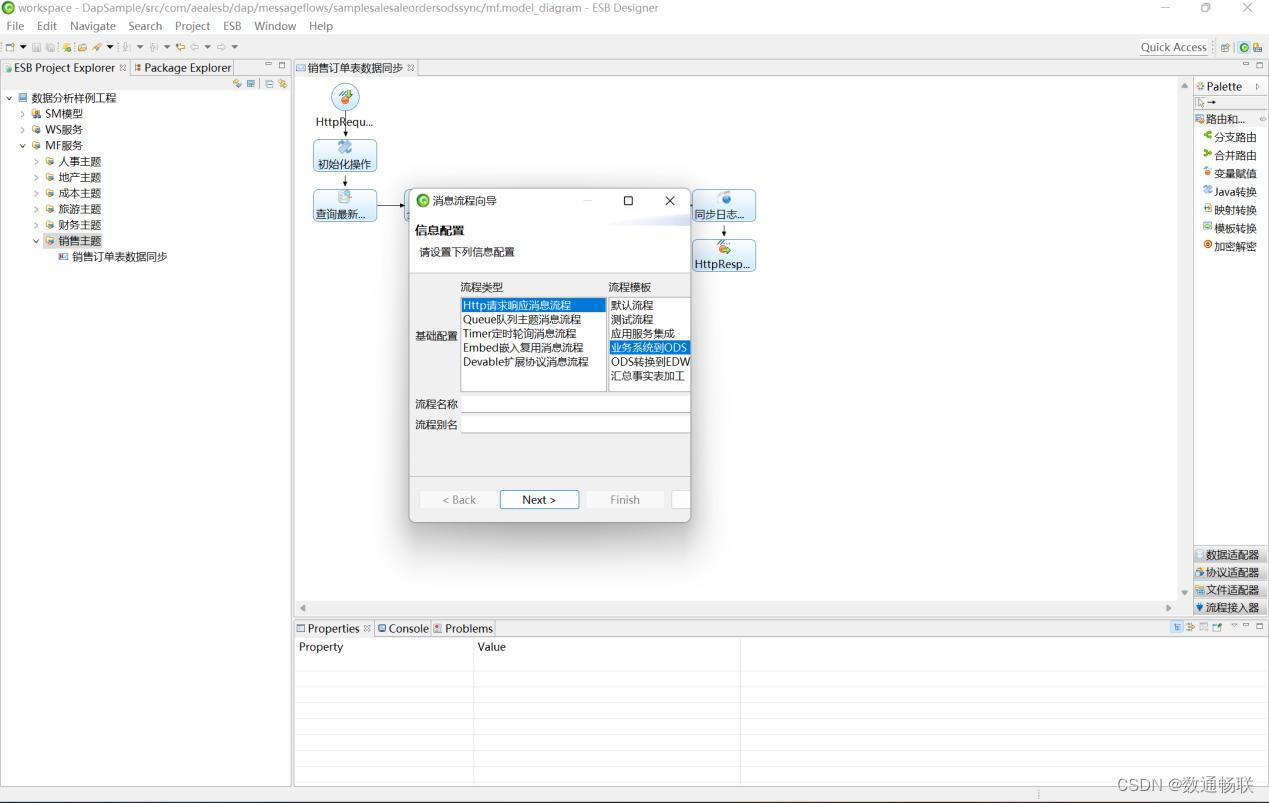This screenshot has width=1269, height=803.
Task: Click Show Categories icon in Properties view
Action: 1177,627
